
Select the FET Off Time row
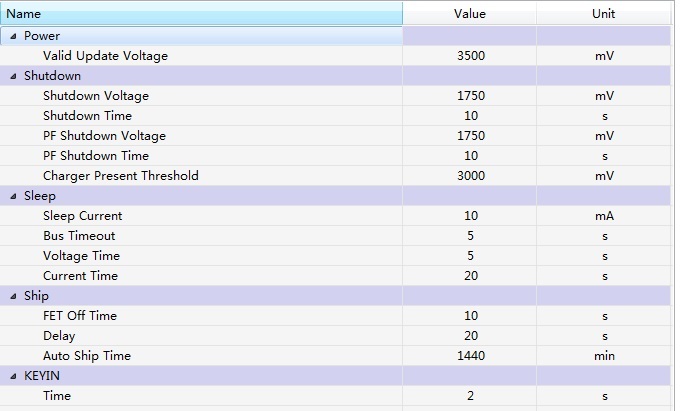point(80,316)
